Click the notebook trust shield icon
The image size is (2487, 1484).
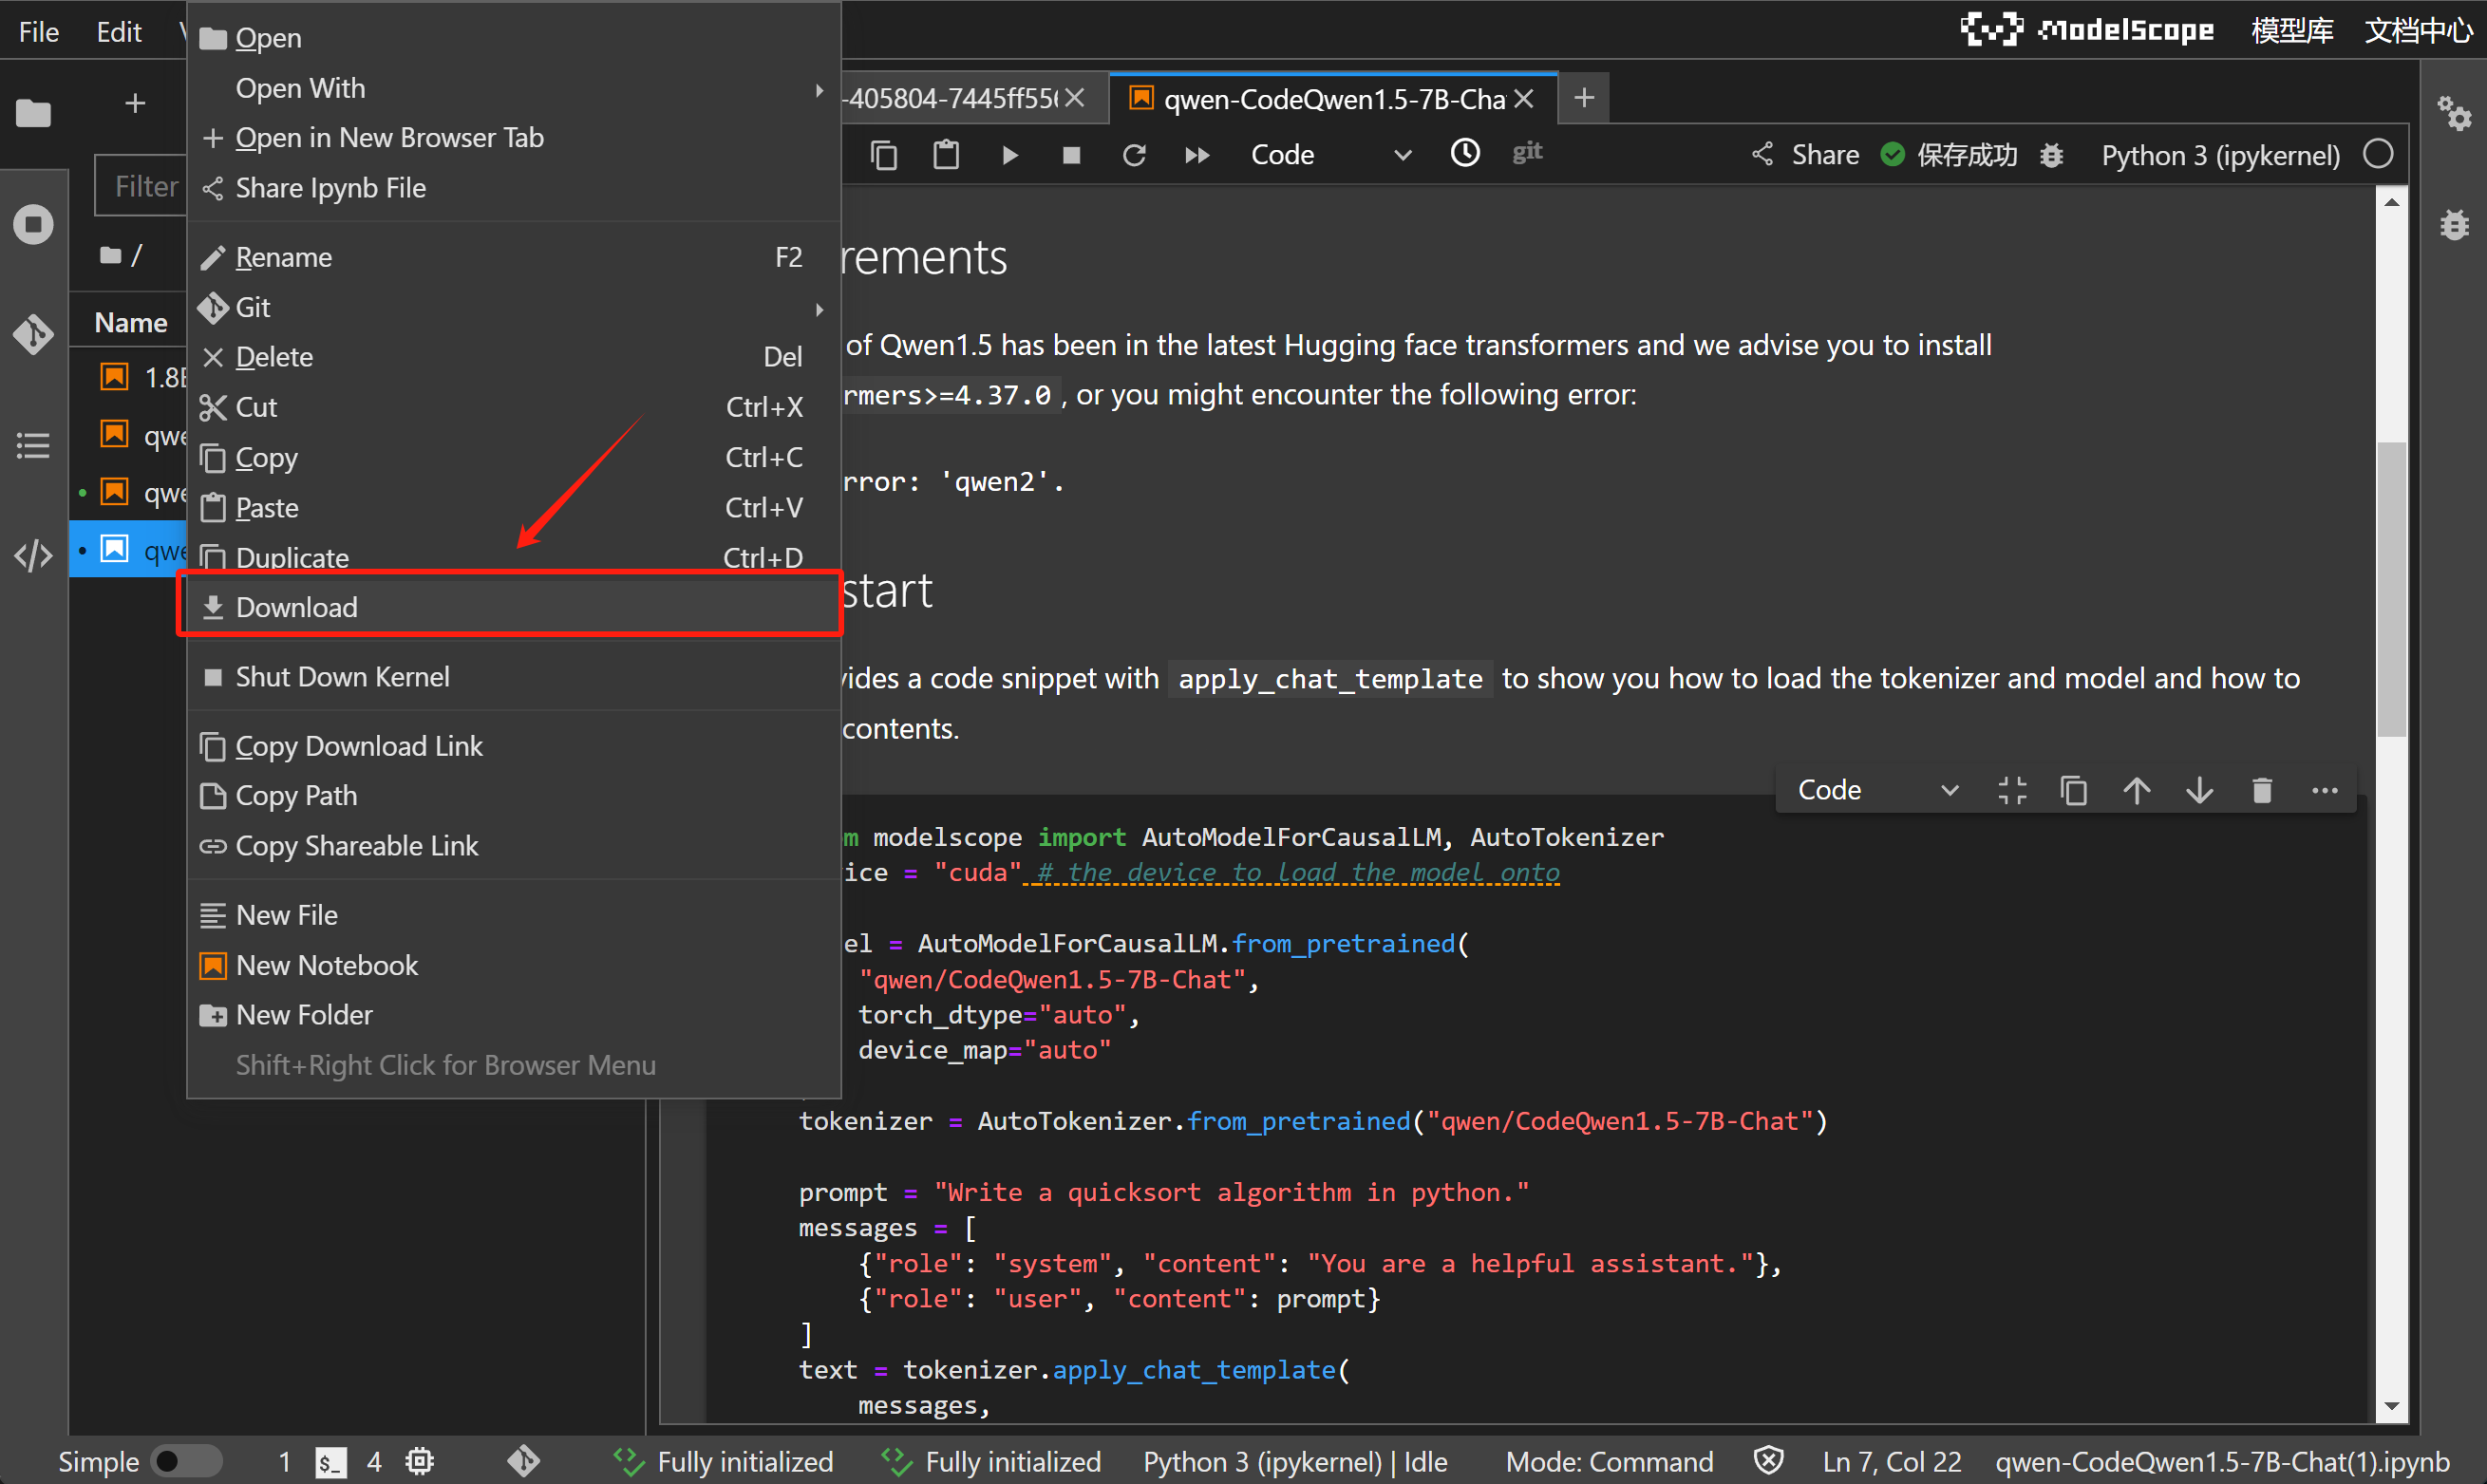(1768, 1461)
